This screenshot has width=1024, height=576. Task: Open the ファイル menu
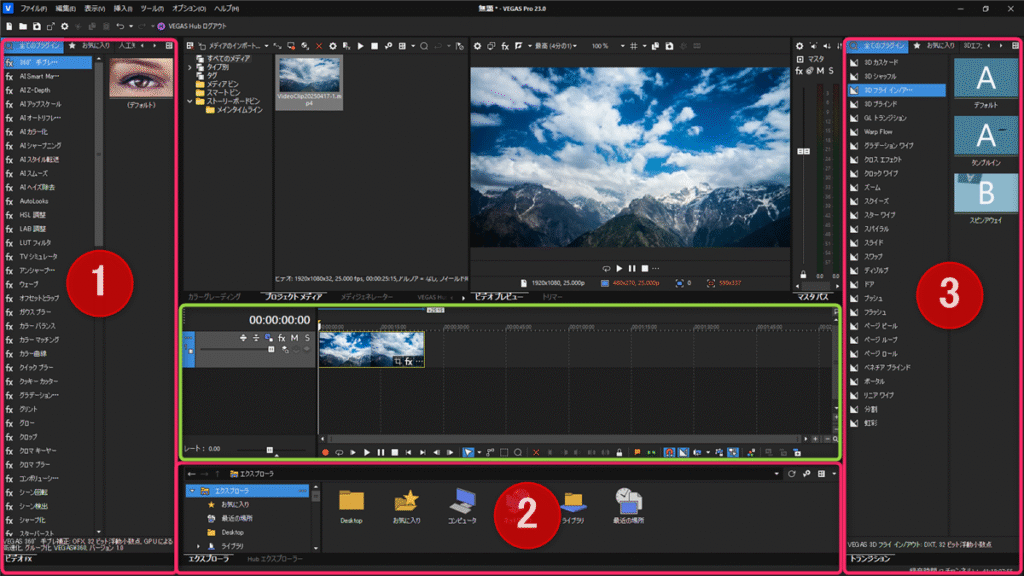[33, 8]
